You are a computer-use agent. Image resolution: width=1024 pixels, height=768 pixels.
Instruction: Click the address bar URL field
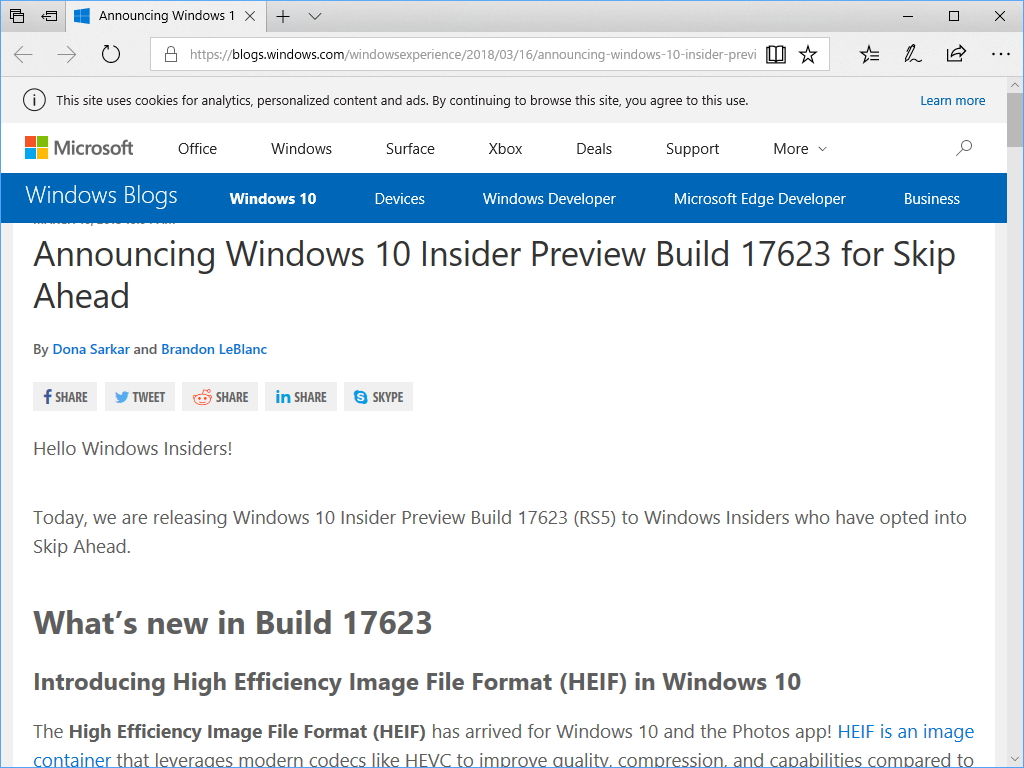pyautogui.click(x=450, y=54)
